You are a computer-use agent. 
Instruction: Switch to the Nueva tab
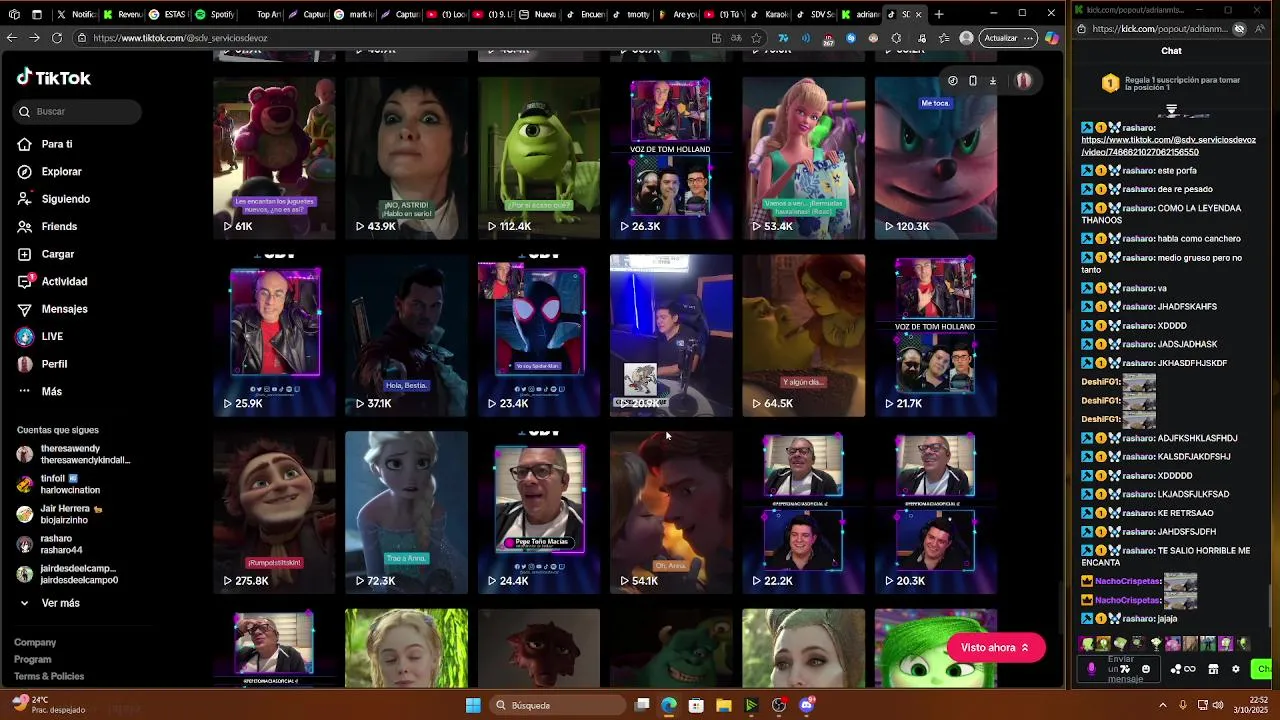pos(537,14)
